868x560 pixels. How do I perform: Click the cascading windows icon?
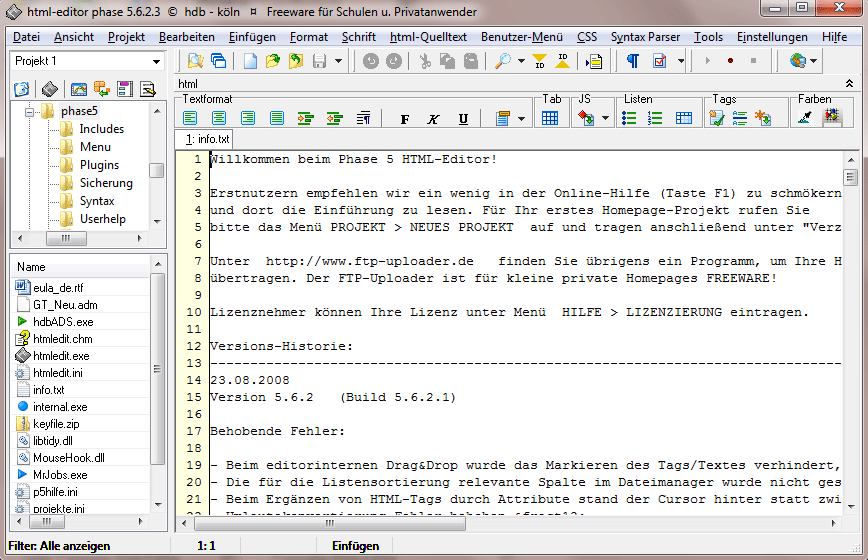(219, 61)
